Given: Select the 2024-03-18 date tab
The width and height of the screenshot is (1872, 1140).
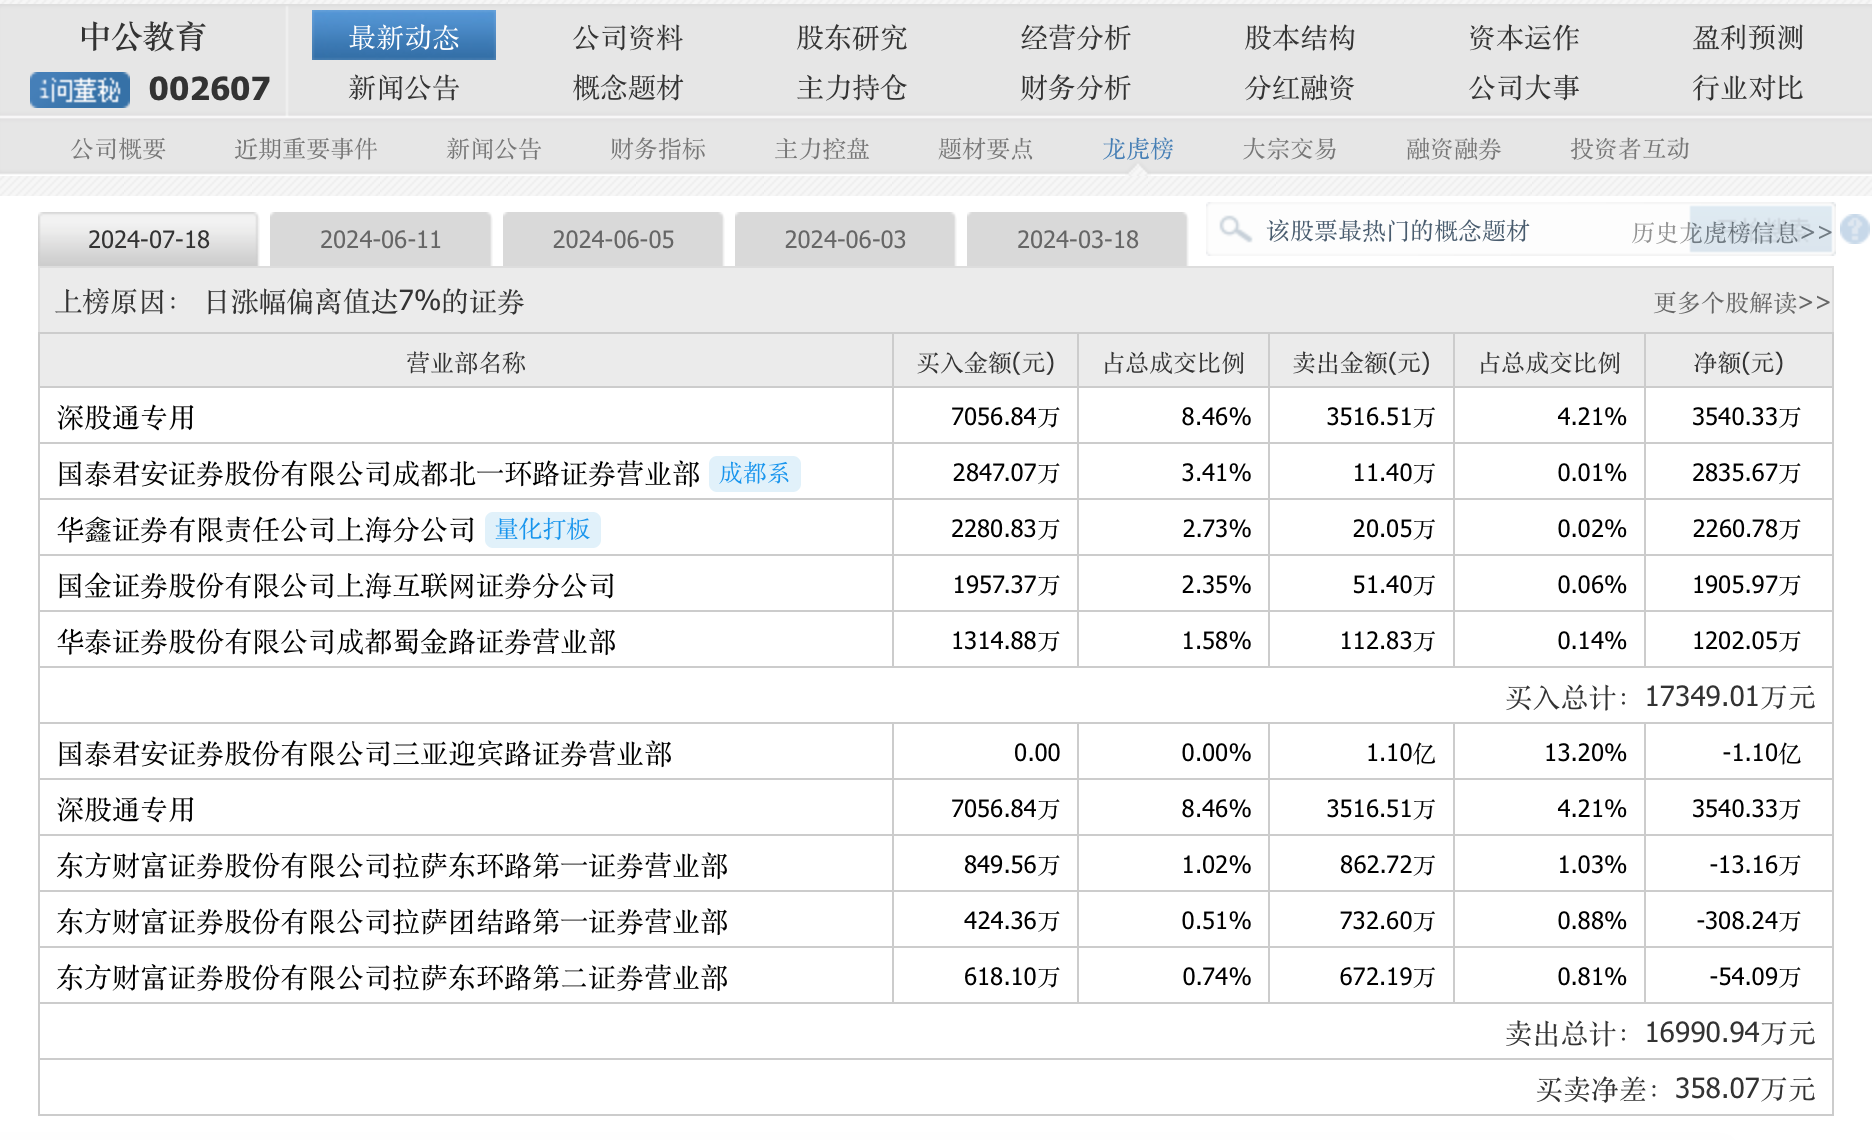Looking at the screenshot, I should point(1077,240).
